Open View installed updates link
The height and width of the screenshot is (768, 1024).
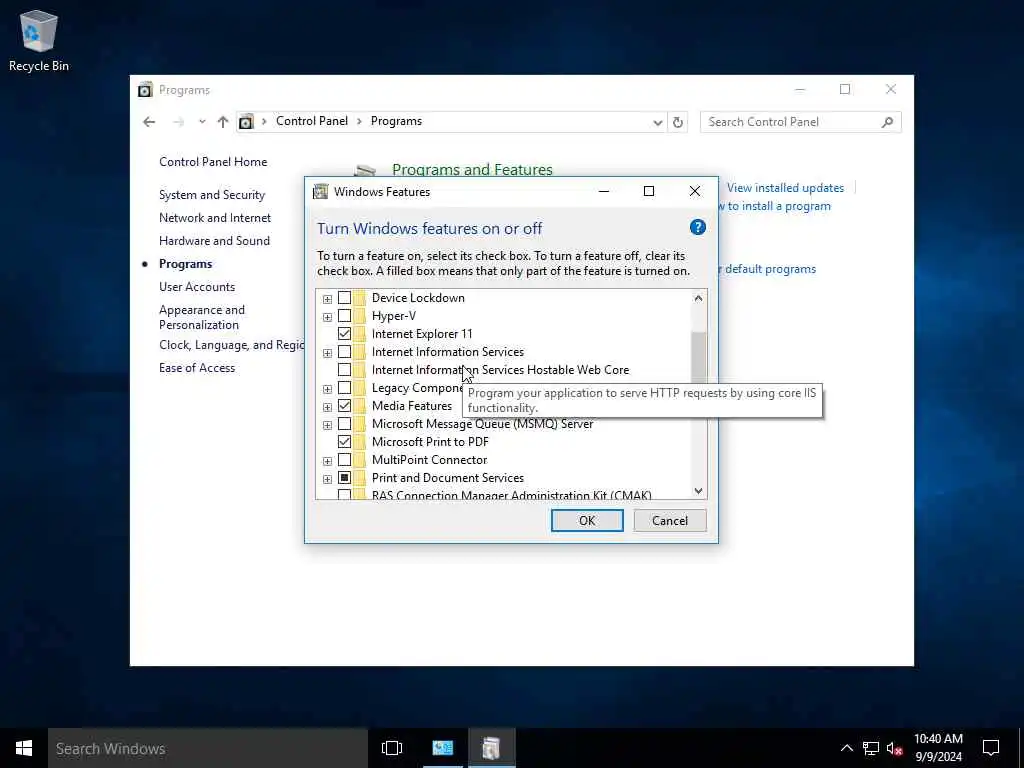pos(785,188)
